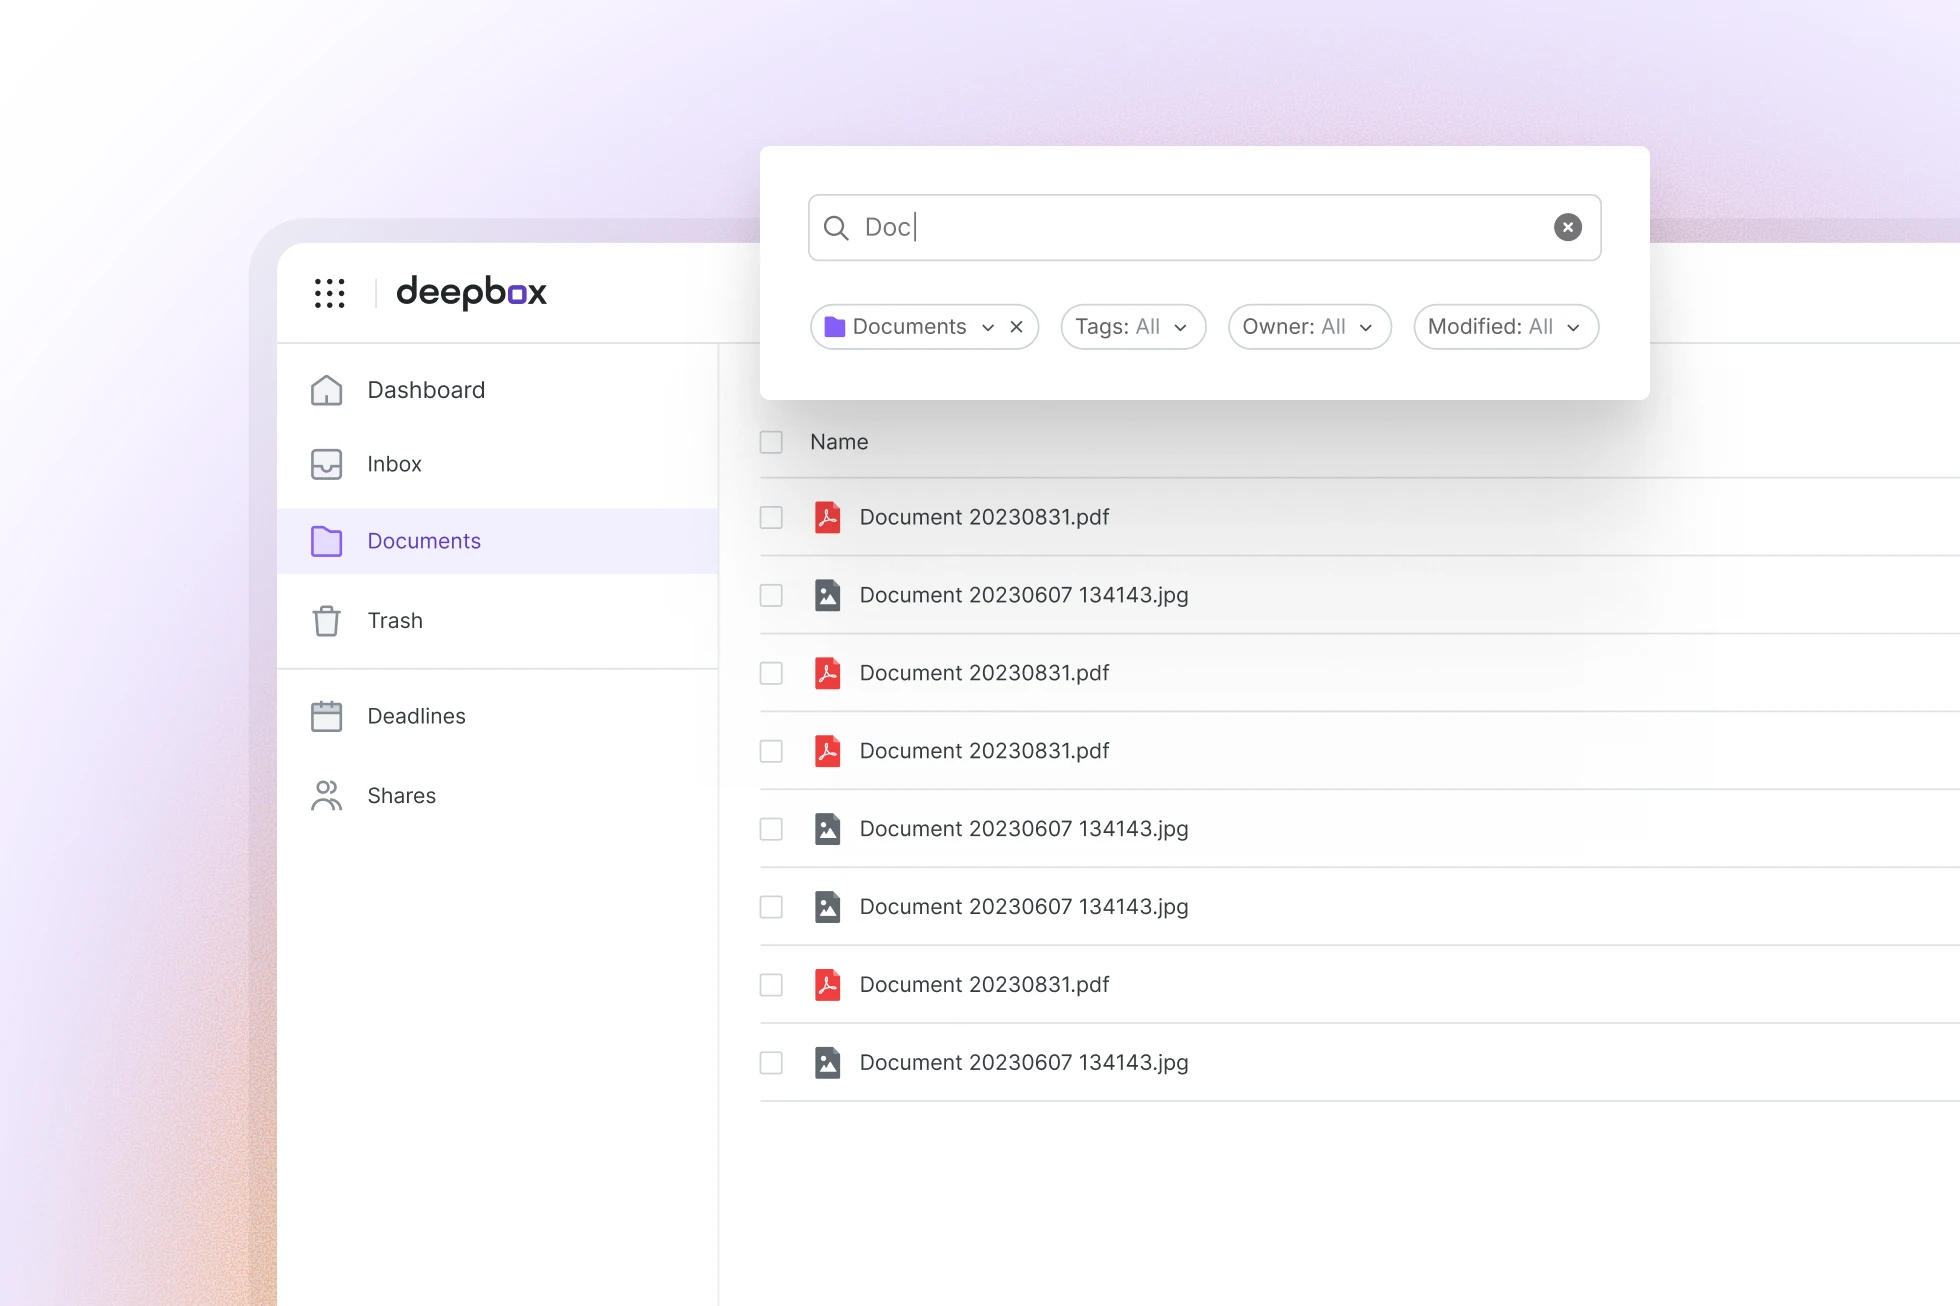Click the Deadlines calendar icon
This screenshot has width=1960, height=1306.
tap(326, 716)
